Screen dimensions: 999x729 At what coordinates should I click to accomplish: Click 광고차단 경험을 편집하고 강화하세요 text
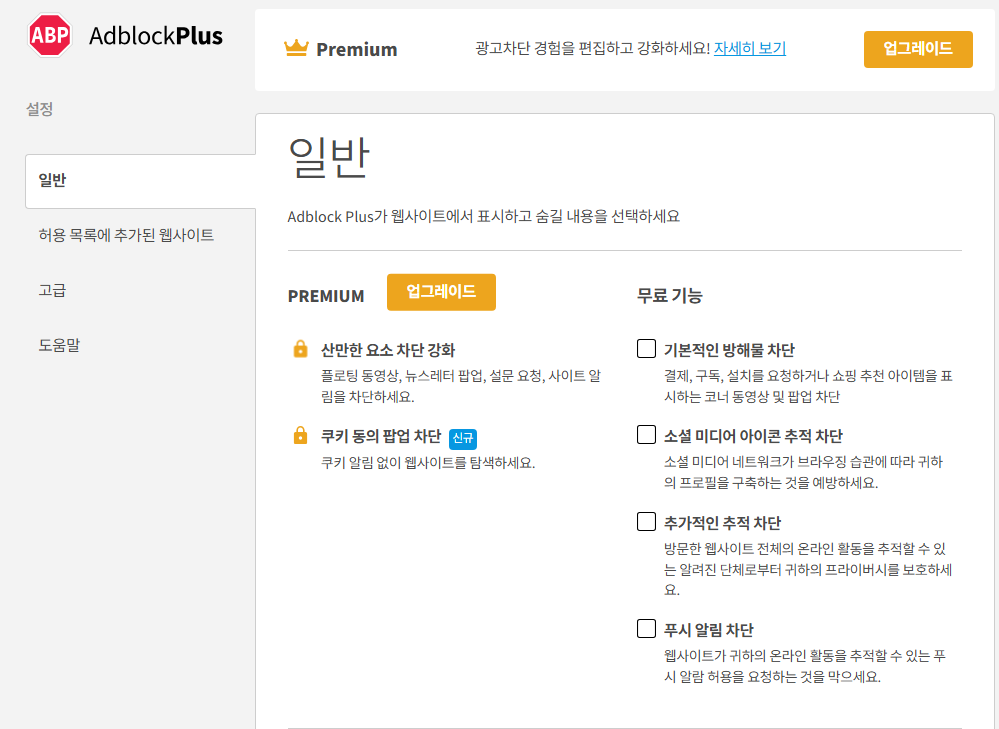[593, 48]
